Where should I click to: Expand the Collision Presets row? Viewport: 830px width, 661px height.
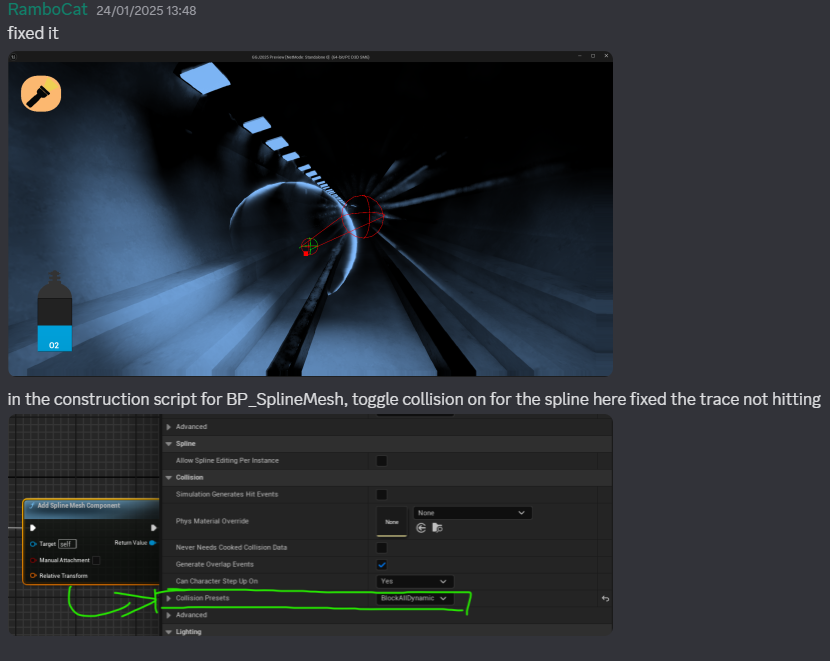coord(169,598)
